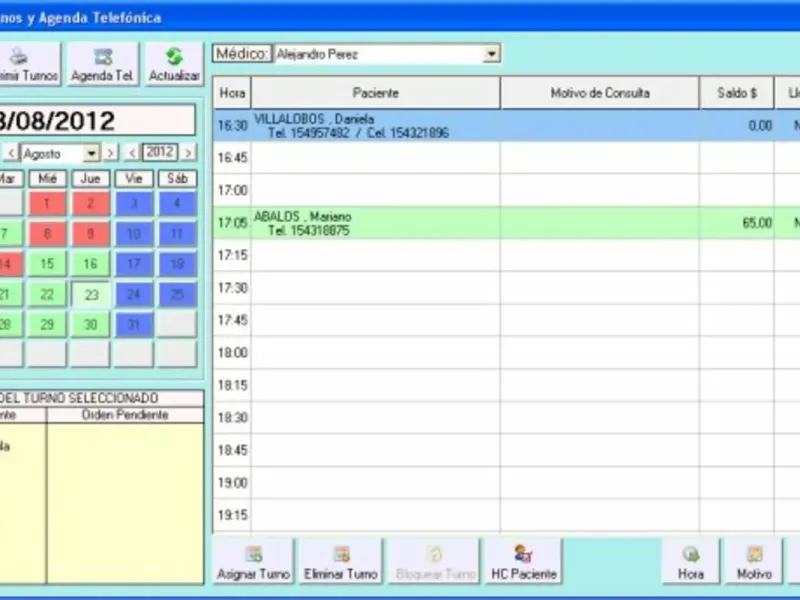This screenshot has height=600, width=800.
Task: Click the Saldo $ column header
Action: coord(737,93)
